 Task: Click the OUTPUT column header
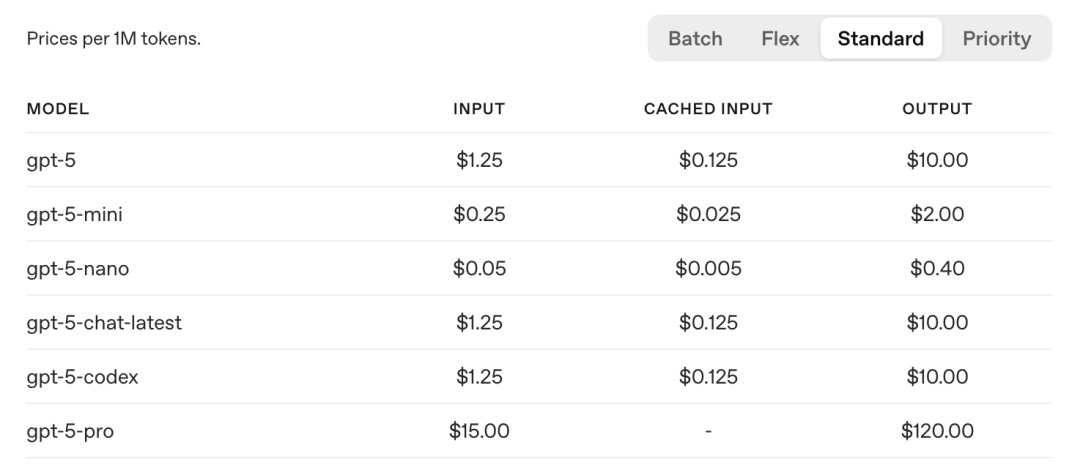click(937, 110)
